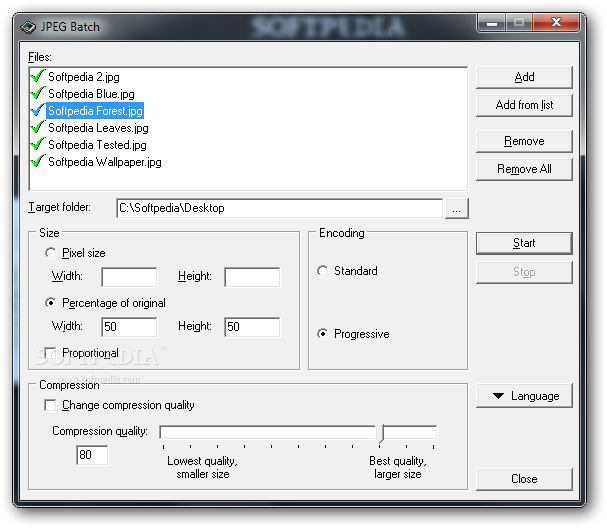
Task: Select Percentage of original option
Action: pyautogui.click(x=50, y=303)
